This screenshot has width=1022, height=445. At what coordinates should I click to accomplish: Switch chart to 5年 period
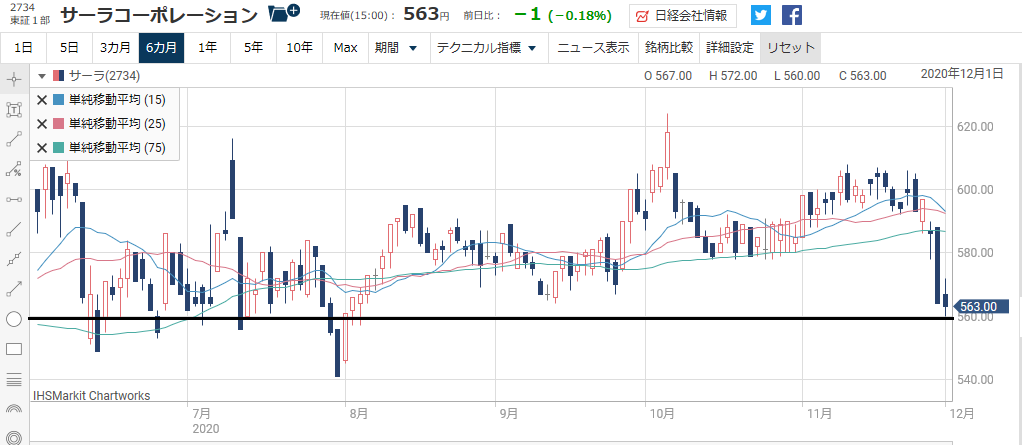[254, 48]
